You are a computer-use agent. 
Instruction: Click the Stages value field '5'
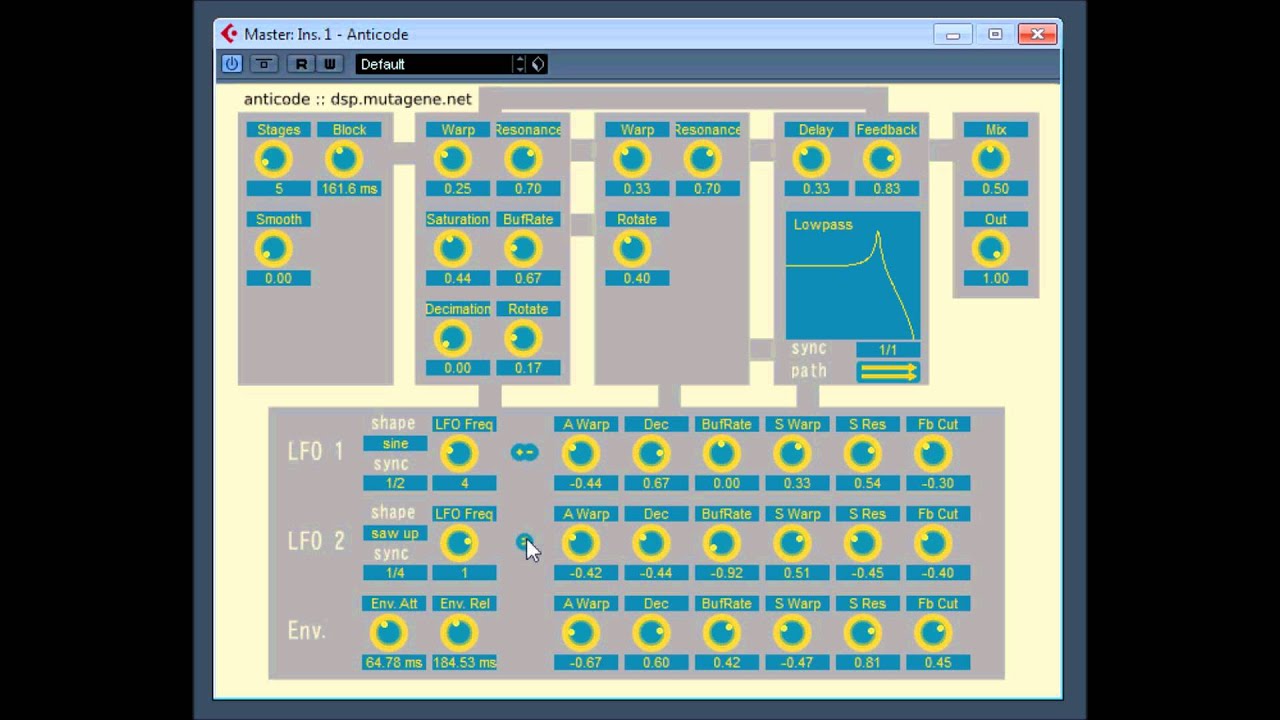click(x=279, y=189)
